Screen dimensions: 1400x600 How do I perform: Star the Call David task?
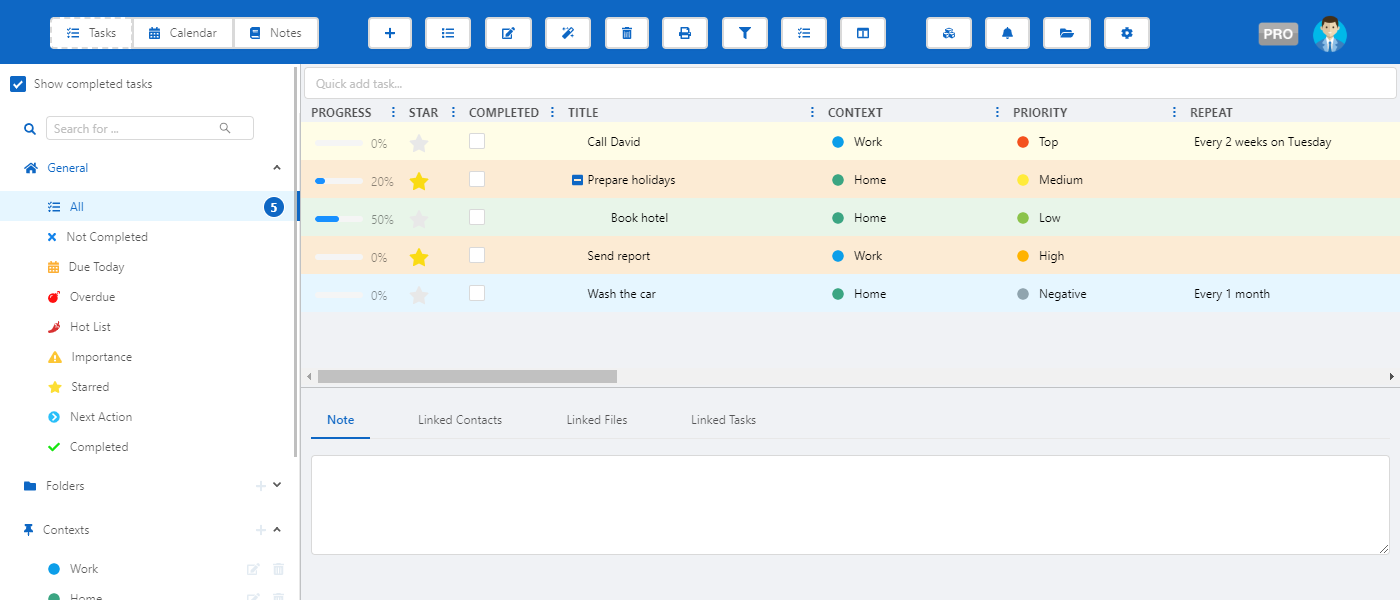click(419, 143)
